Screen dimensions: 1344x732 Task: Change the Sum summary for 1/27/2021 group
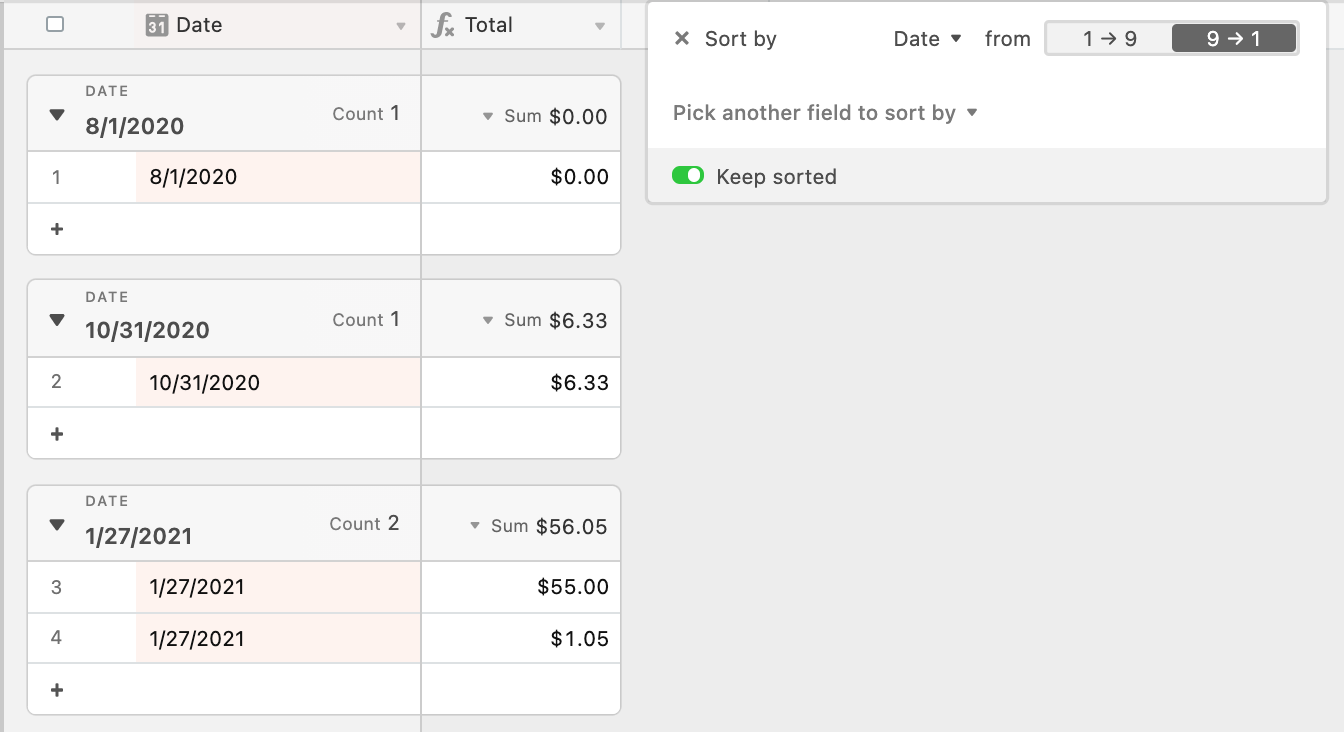[538, 526]
